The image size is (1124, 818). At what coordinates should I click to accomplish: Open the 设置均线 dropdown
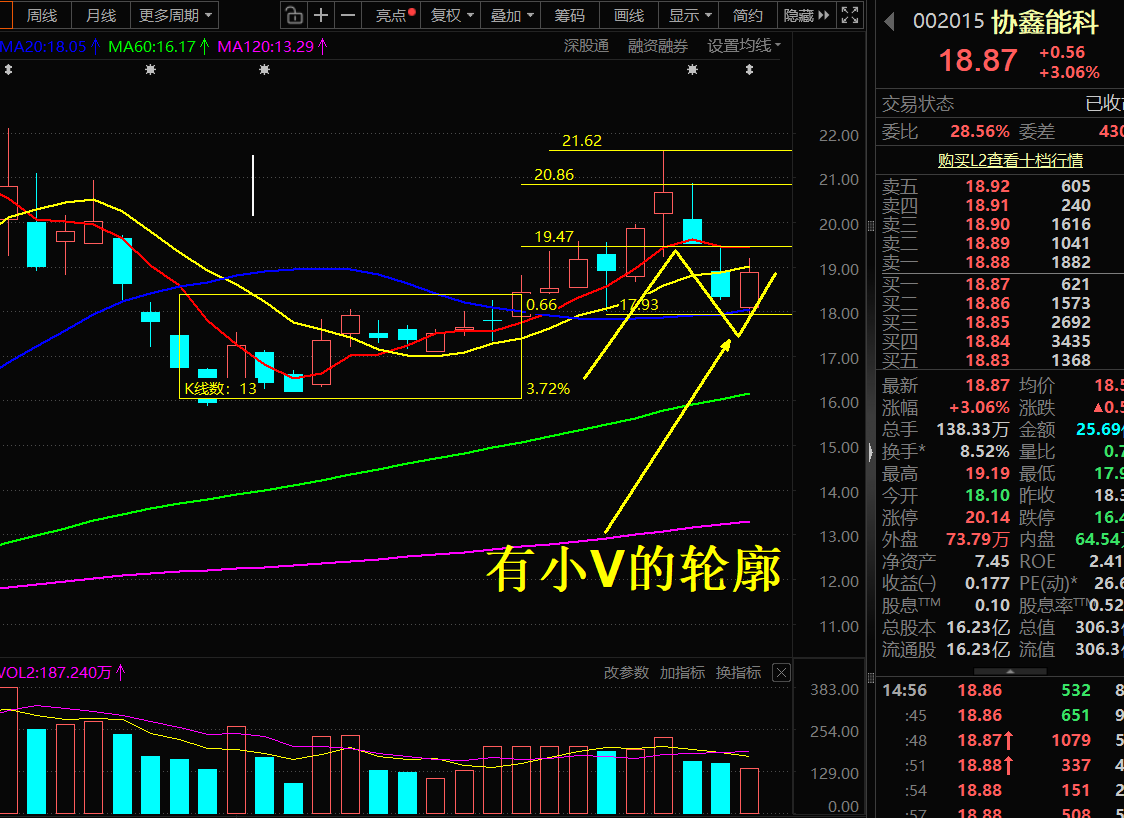pyautogui.click(x=744, y=46)
